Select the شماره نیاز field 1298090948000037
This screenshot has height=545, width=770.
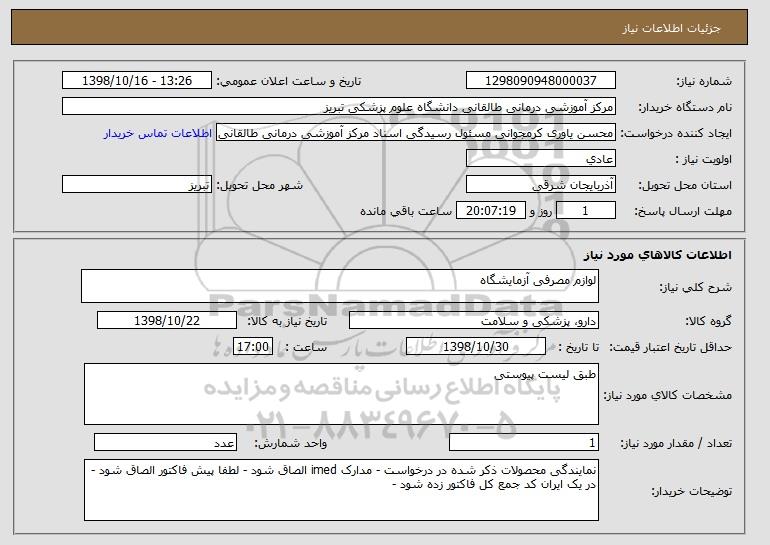(541, 81)
